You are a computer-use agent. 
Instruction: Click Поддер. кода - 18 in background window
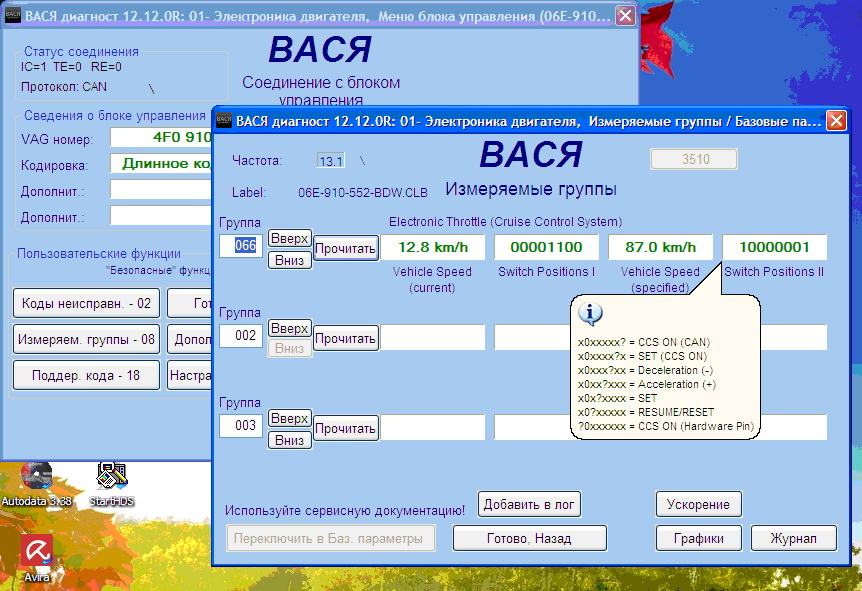point(86,375)
